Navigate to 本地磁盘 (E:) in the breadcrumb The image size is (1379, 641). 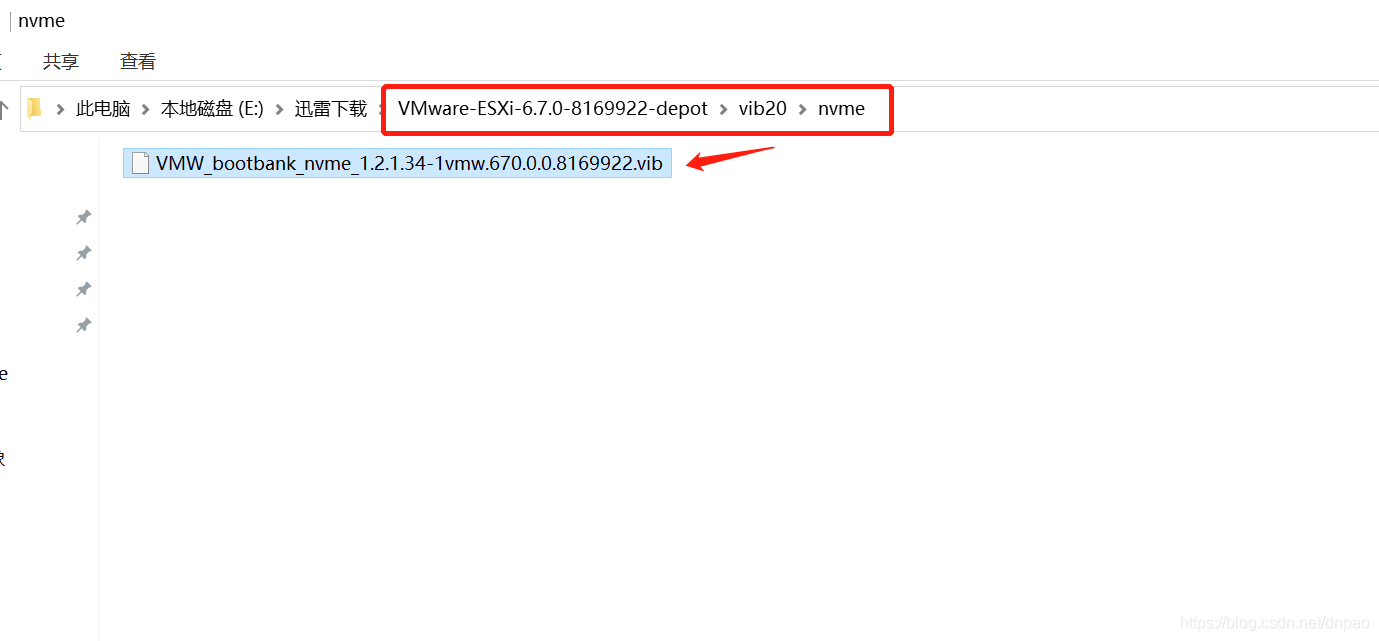click(x=212, y=109)
